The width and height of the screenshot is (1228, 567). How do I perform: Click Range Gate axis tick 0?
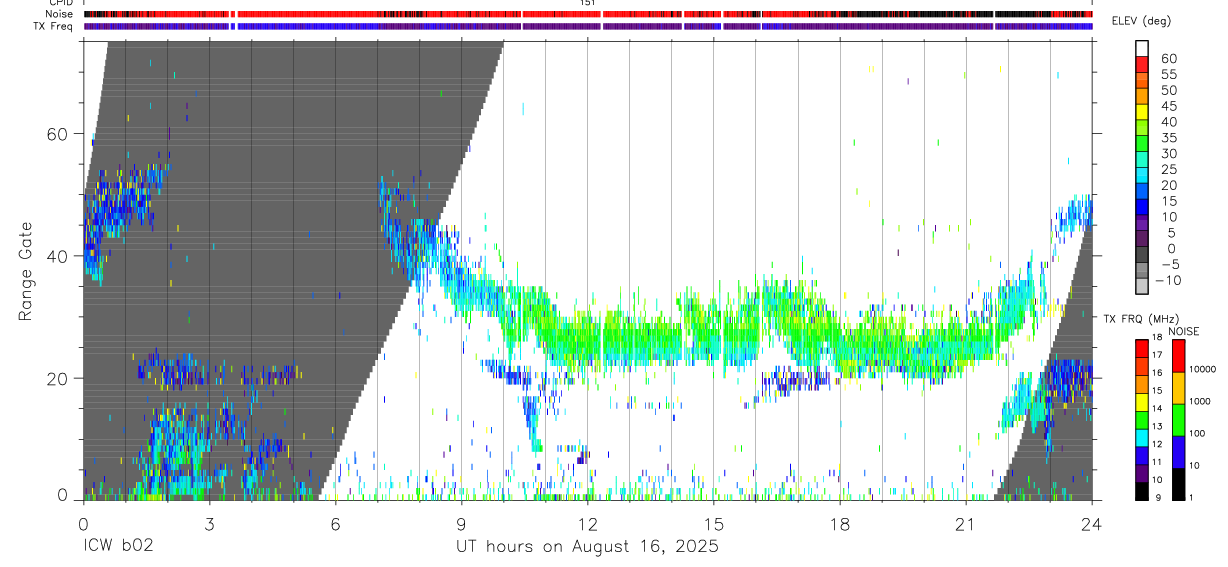point(63,495)
